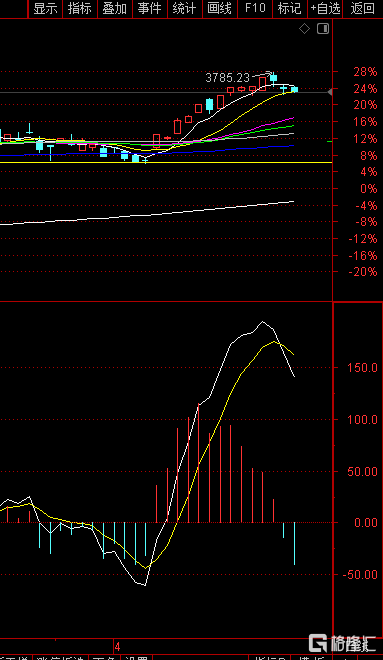Click the -20% axis label

coord(362,272)
